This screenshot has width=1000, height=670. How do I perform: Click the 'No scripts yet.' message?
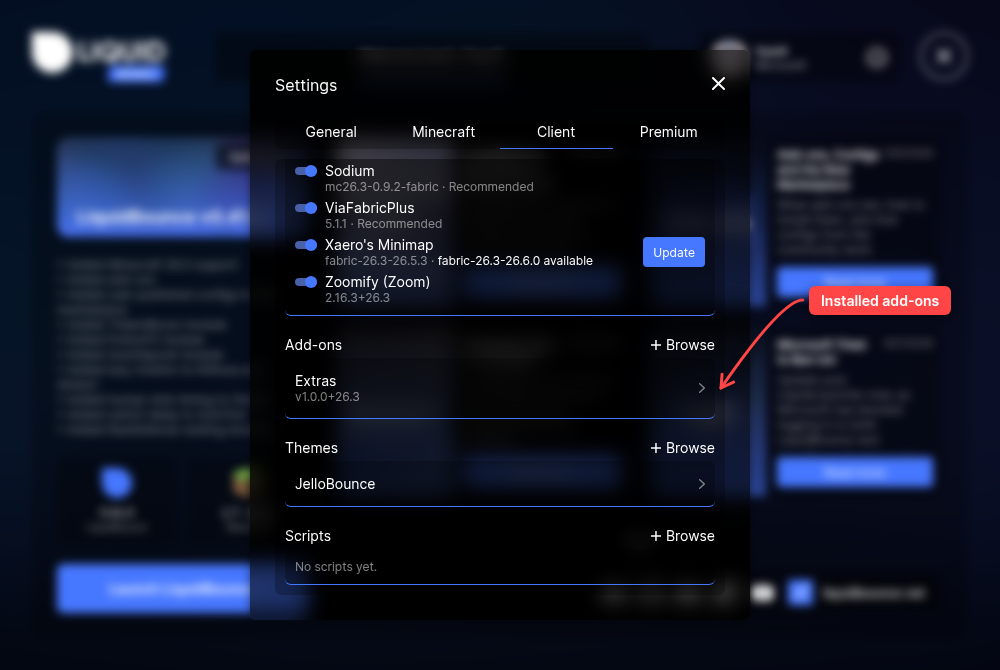(x=335, y=567)
